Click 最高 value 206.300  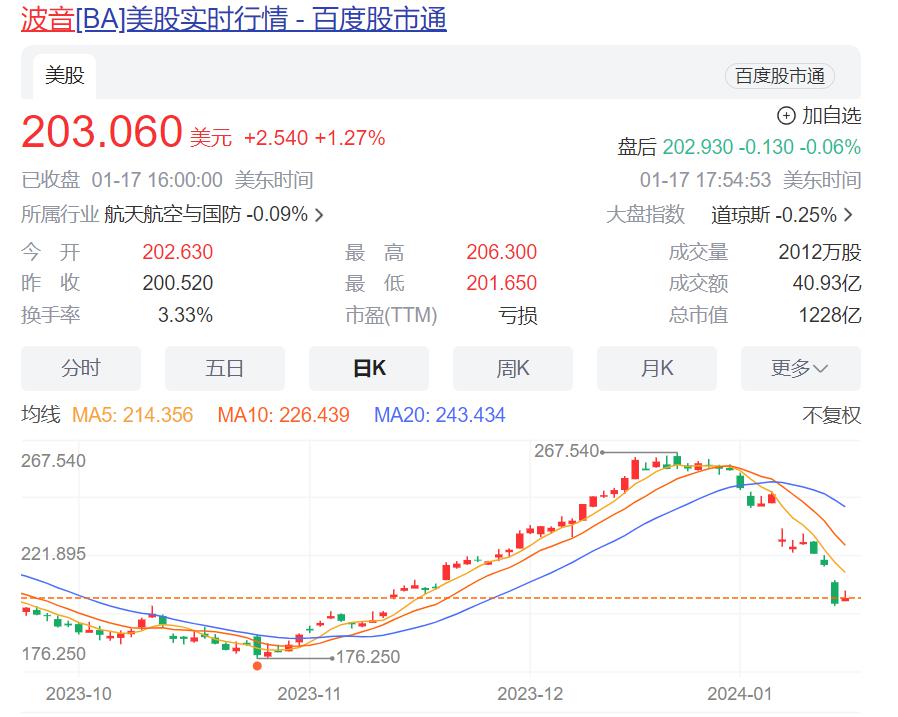coord(502,252)
